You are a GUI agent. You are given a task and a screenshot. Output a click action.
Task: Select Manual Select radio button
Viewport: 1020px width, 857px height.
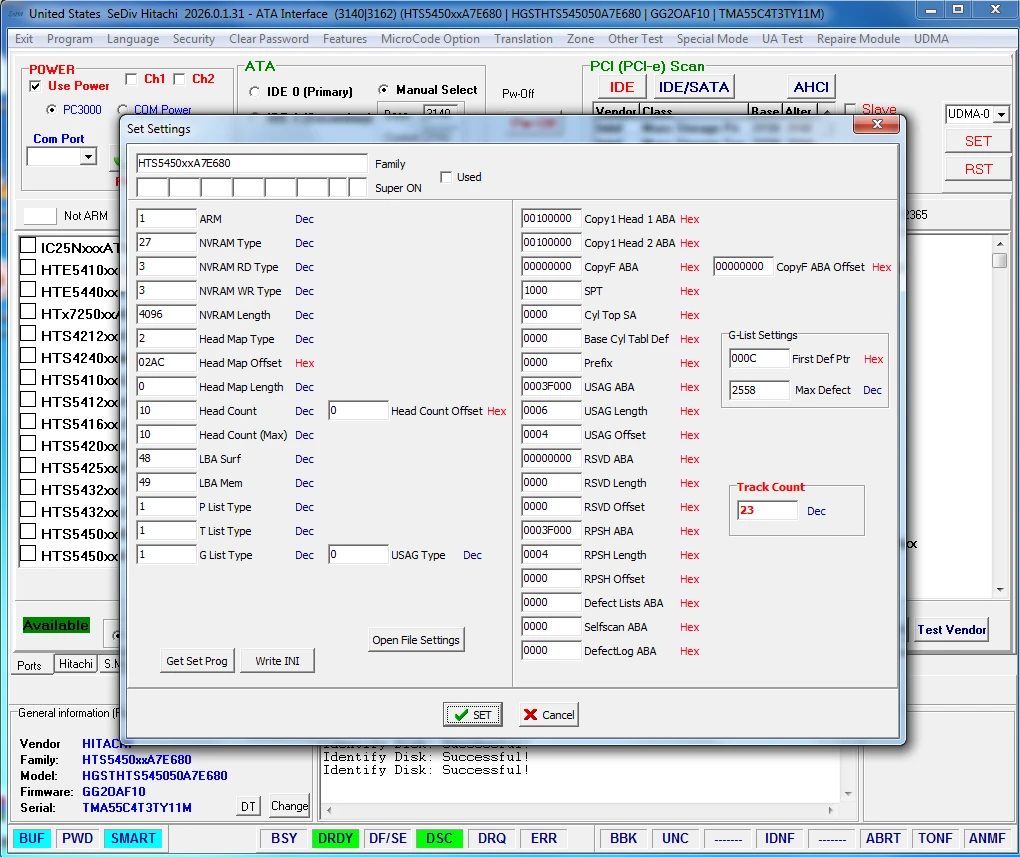coord(383,90)
